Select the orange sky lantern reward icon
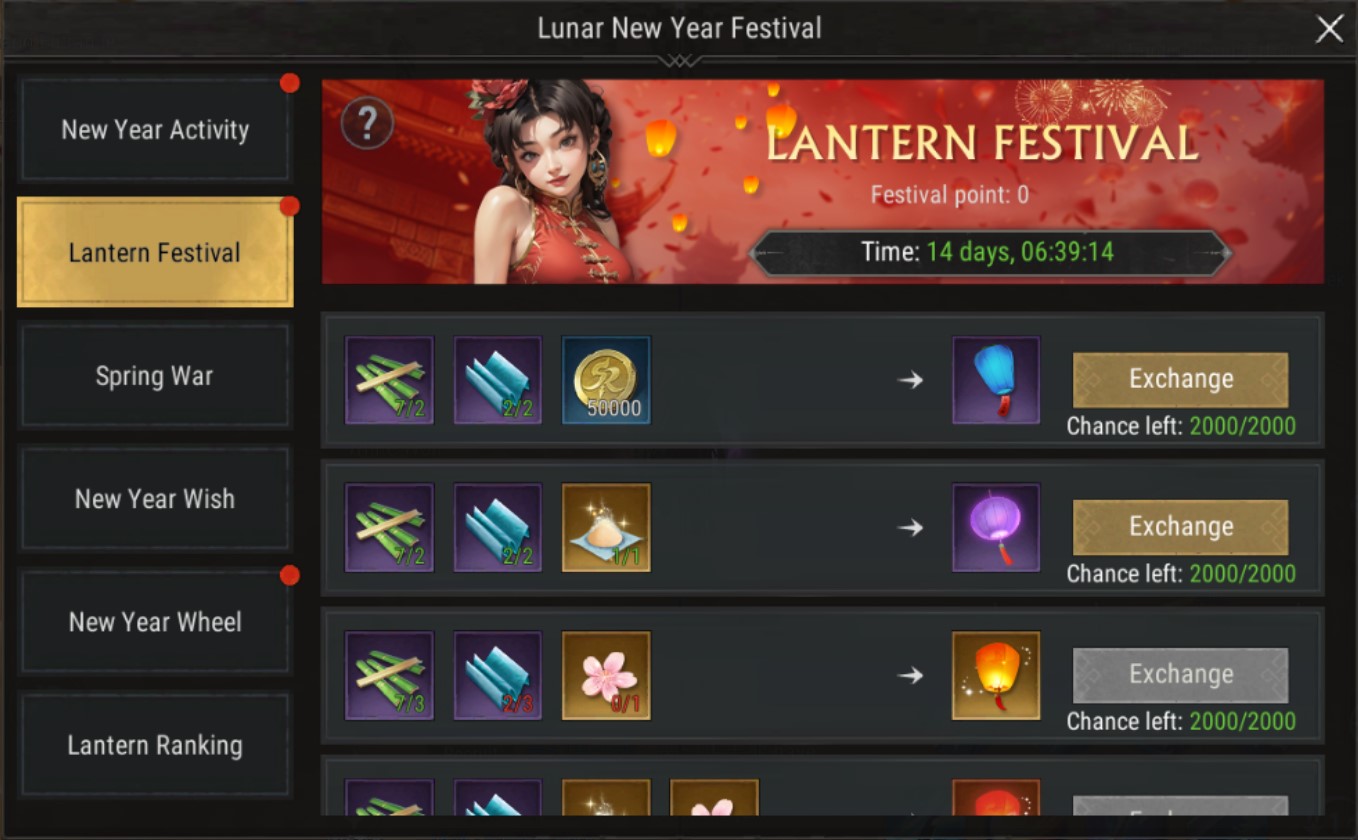Screen dimensions: 1358x840 [x=996, y=675]
